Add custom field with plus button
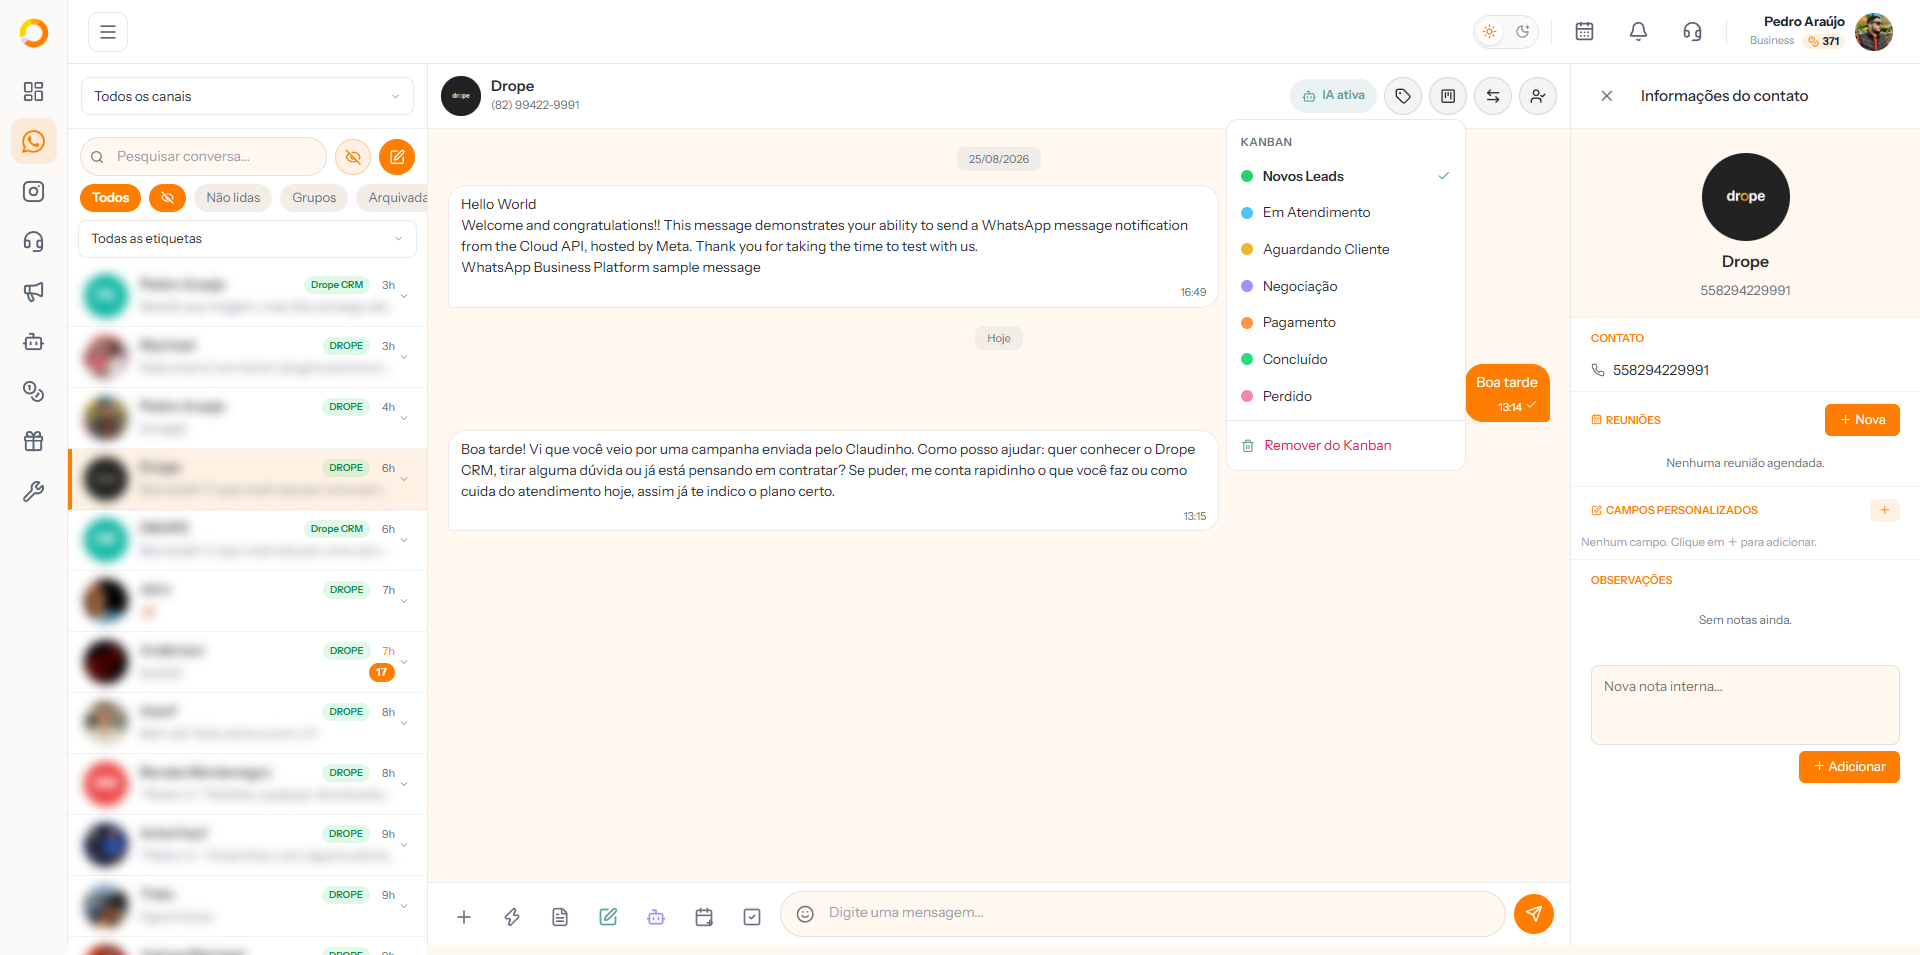 click(1884, 510)
